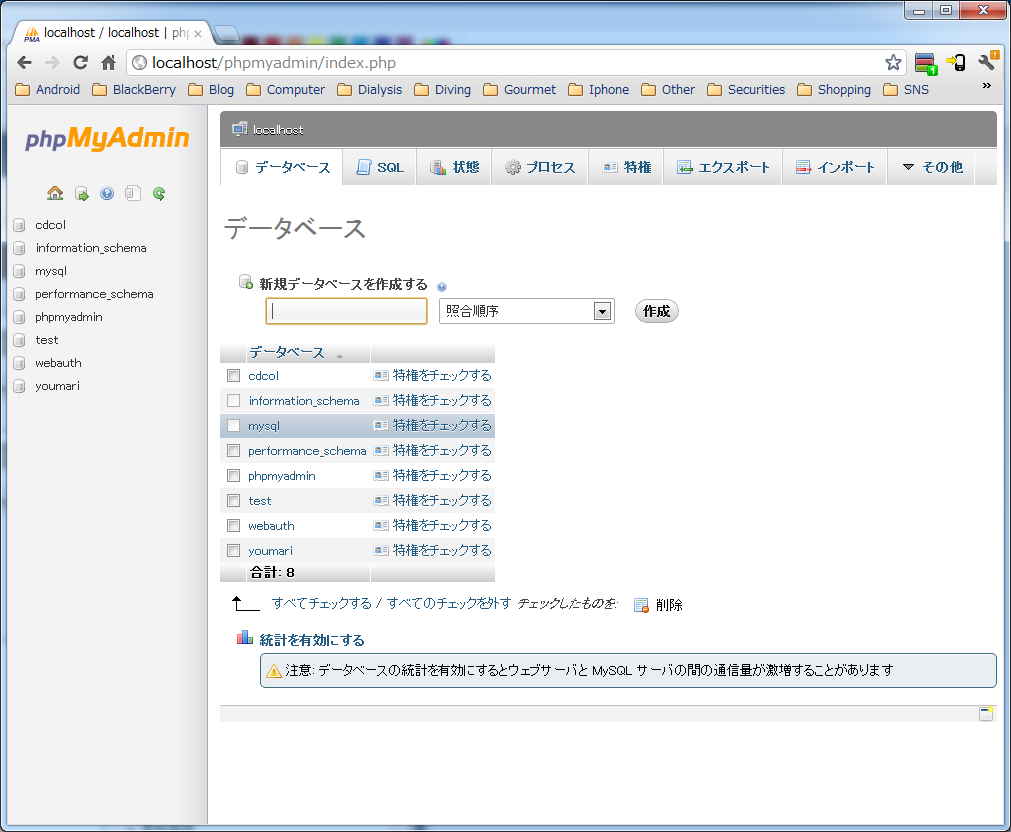Reload navigation frame with green refresh icon

click(159, 193)
